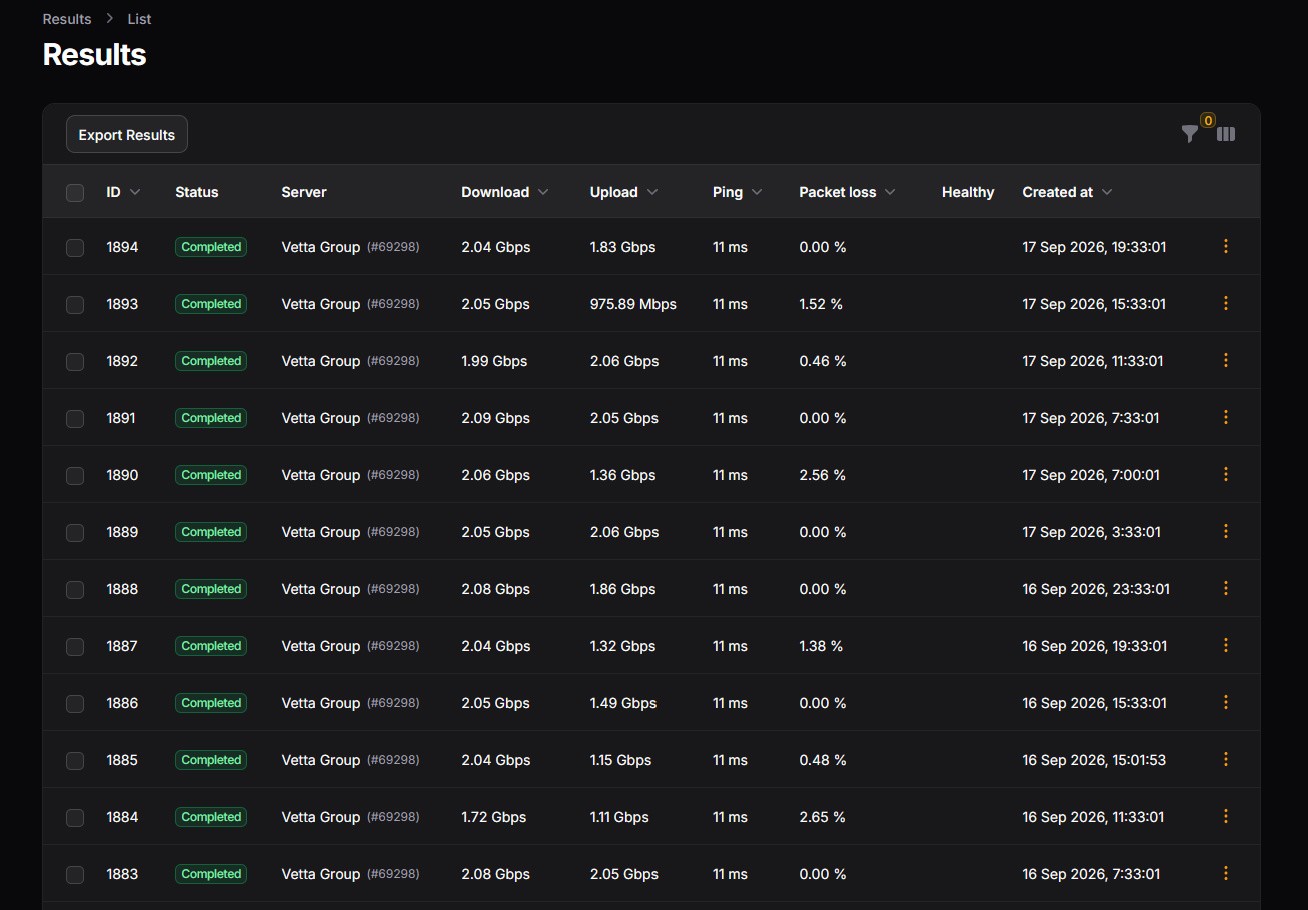
Task: Open the table filter funnel icon
Action: tap(1189, 134)
